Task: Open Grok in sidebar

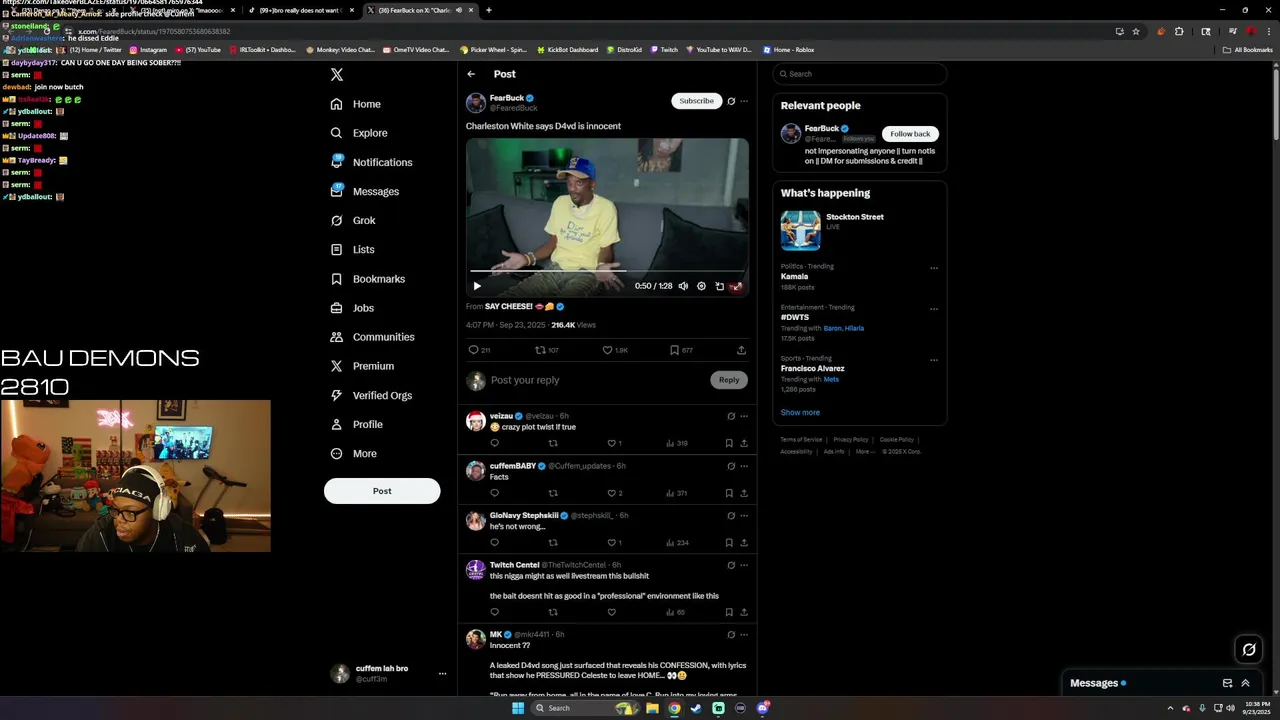Action: [353, 220]
